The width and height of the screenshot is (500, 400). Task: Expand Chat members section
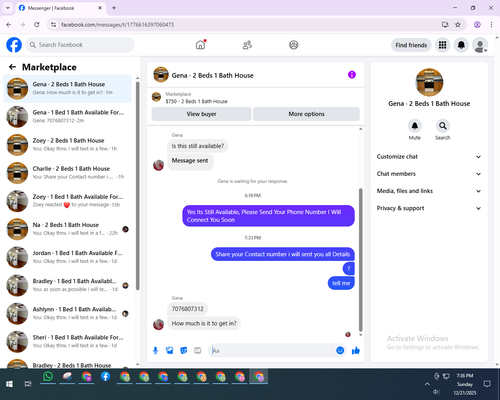[x=429, y=174]
